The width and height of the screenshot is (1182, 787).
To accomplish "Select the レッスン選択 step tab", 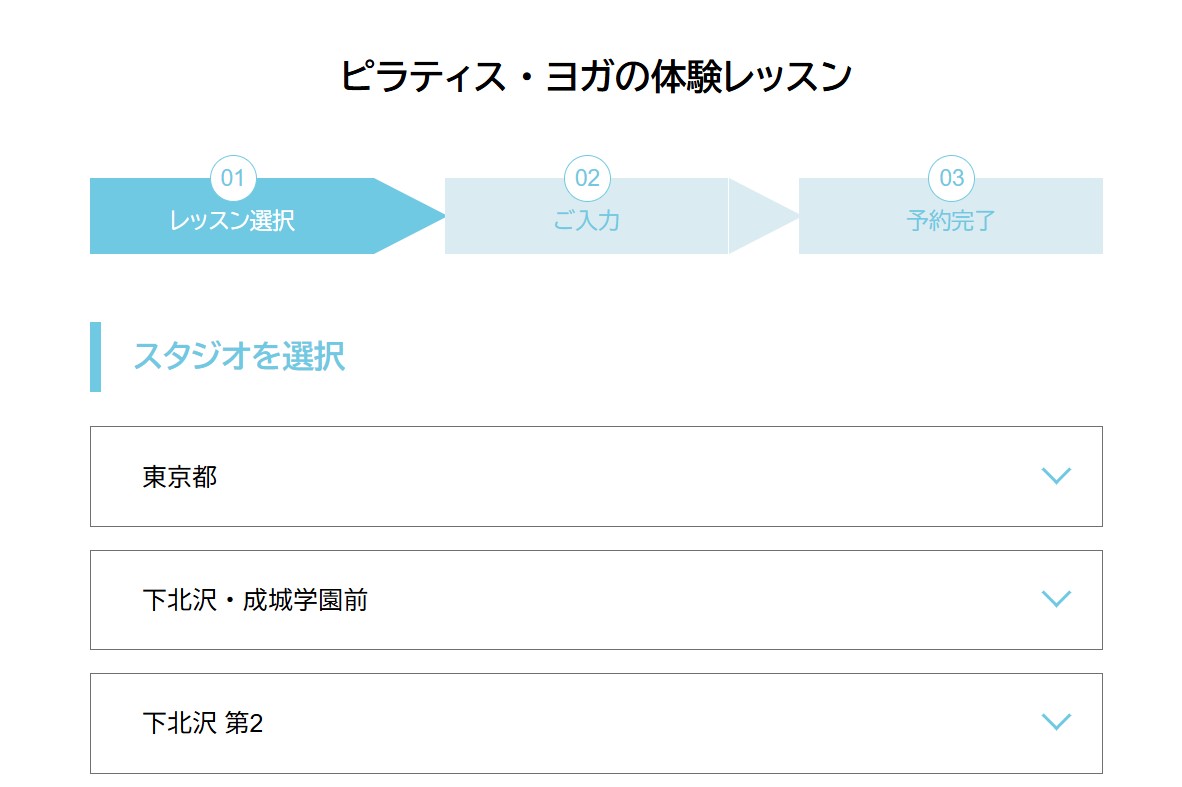I will pos(232,221).
